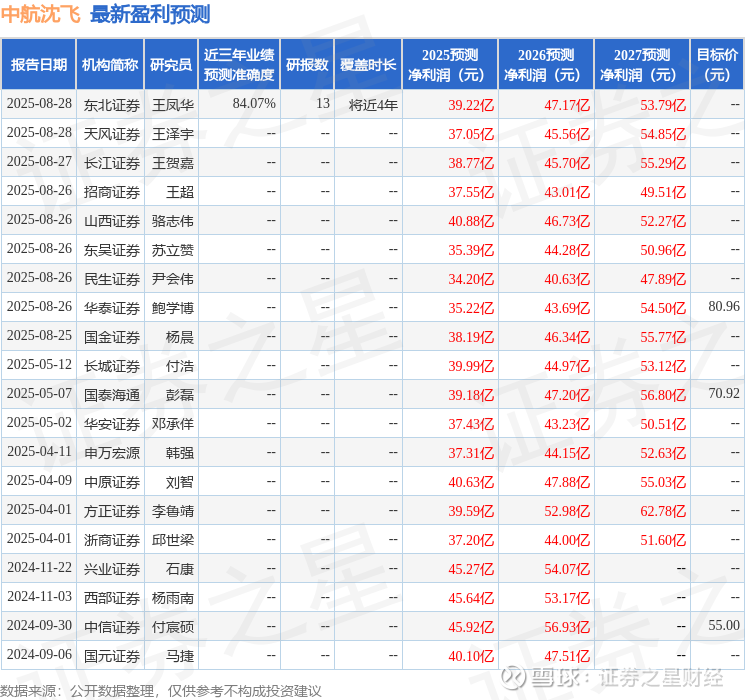This screenshot has height=700, width=745.
Task: Select the 2025-04-09 report date
Action: point(39,480)
